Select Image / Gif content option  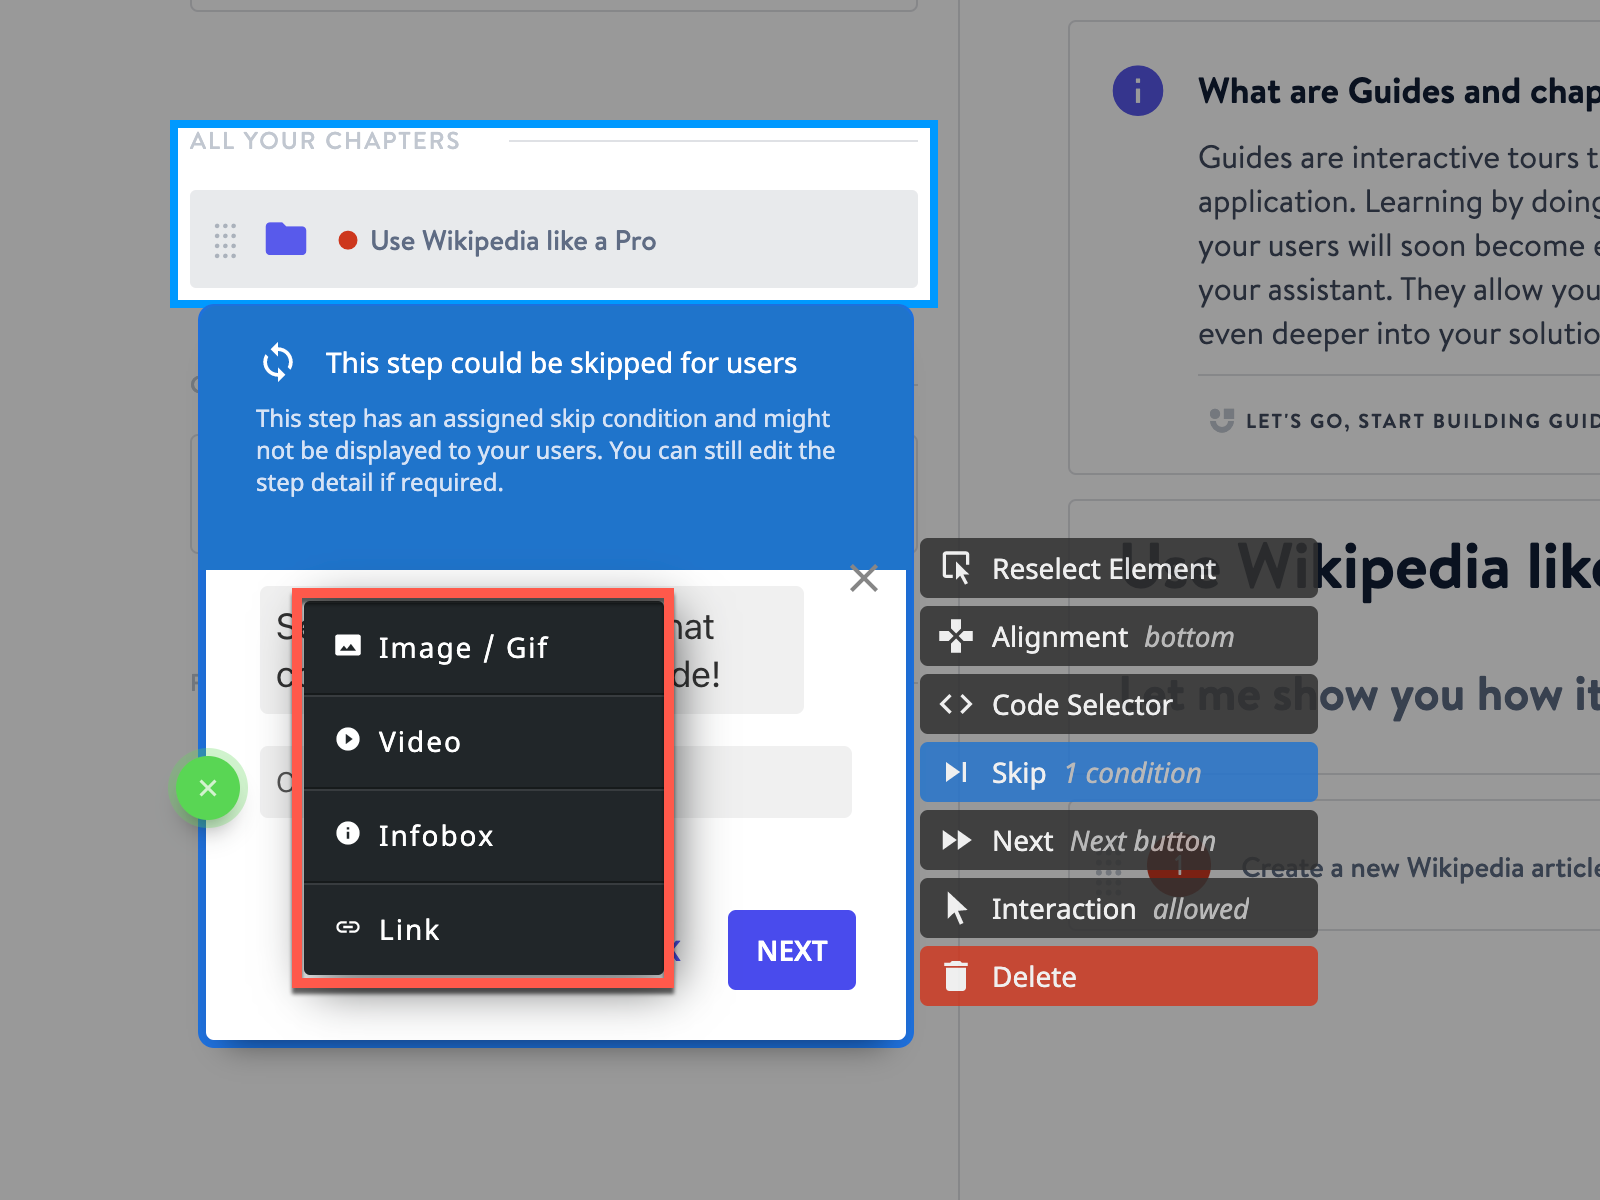click(483, 648)
